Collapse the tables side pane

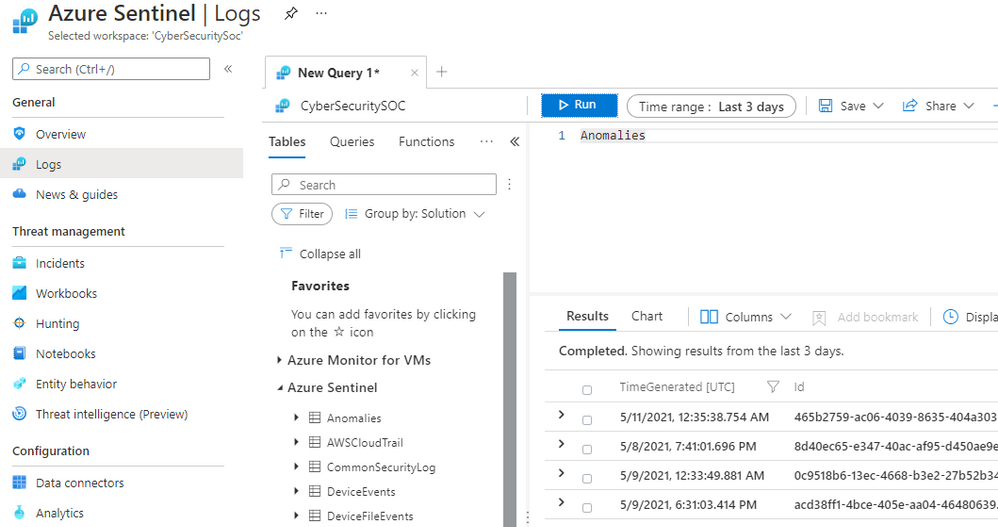[x=515, y=142]
